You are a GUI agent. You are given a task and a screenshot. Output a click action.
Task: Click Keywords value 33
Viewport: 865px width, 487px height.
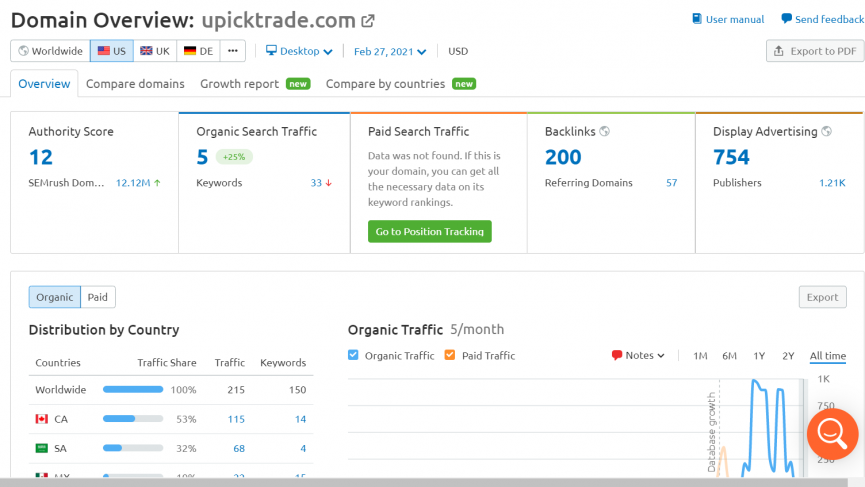click(316, 183)
